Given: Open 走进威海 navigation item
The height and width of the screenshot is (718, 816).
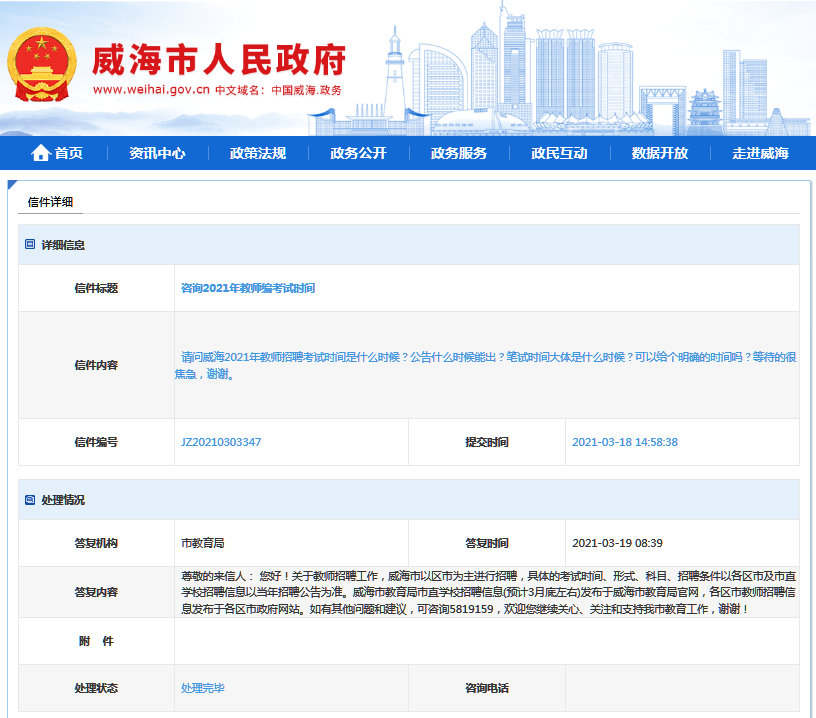Looking at the screenshot, I should (760, 153).
